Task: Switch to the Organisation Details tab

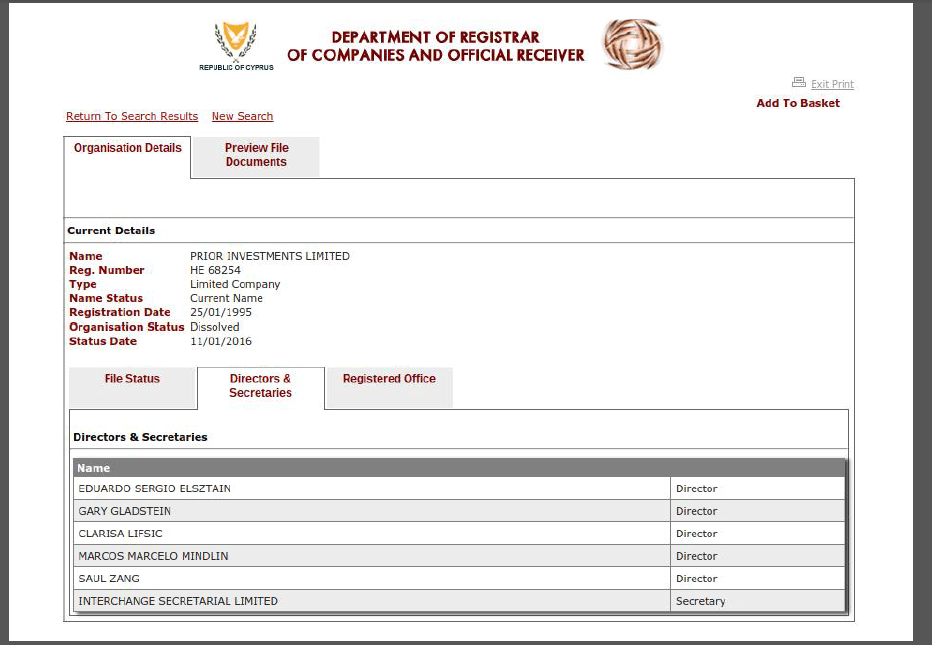Action: (128, 148)
